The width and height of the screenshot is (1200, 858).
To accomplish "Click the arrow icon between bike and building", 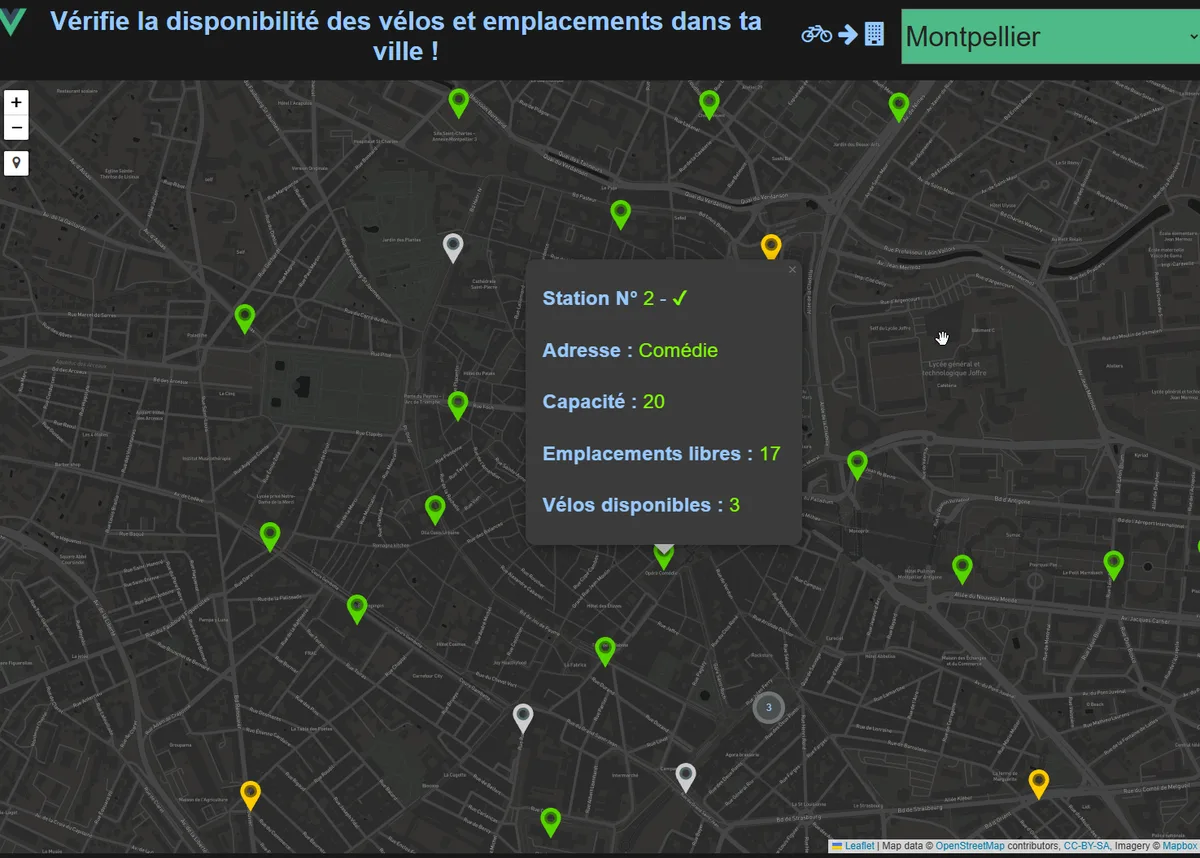I will click(x=846, y=34).
